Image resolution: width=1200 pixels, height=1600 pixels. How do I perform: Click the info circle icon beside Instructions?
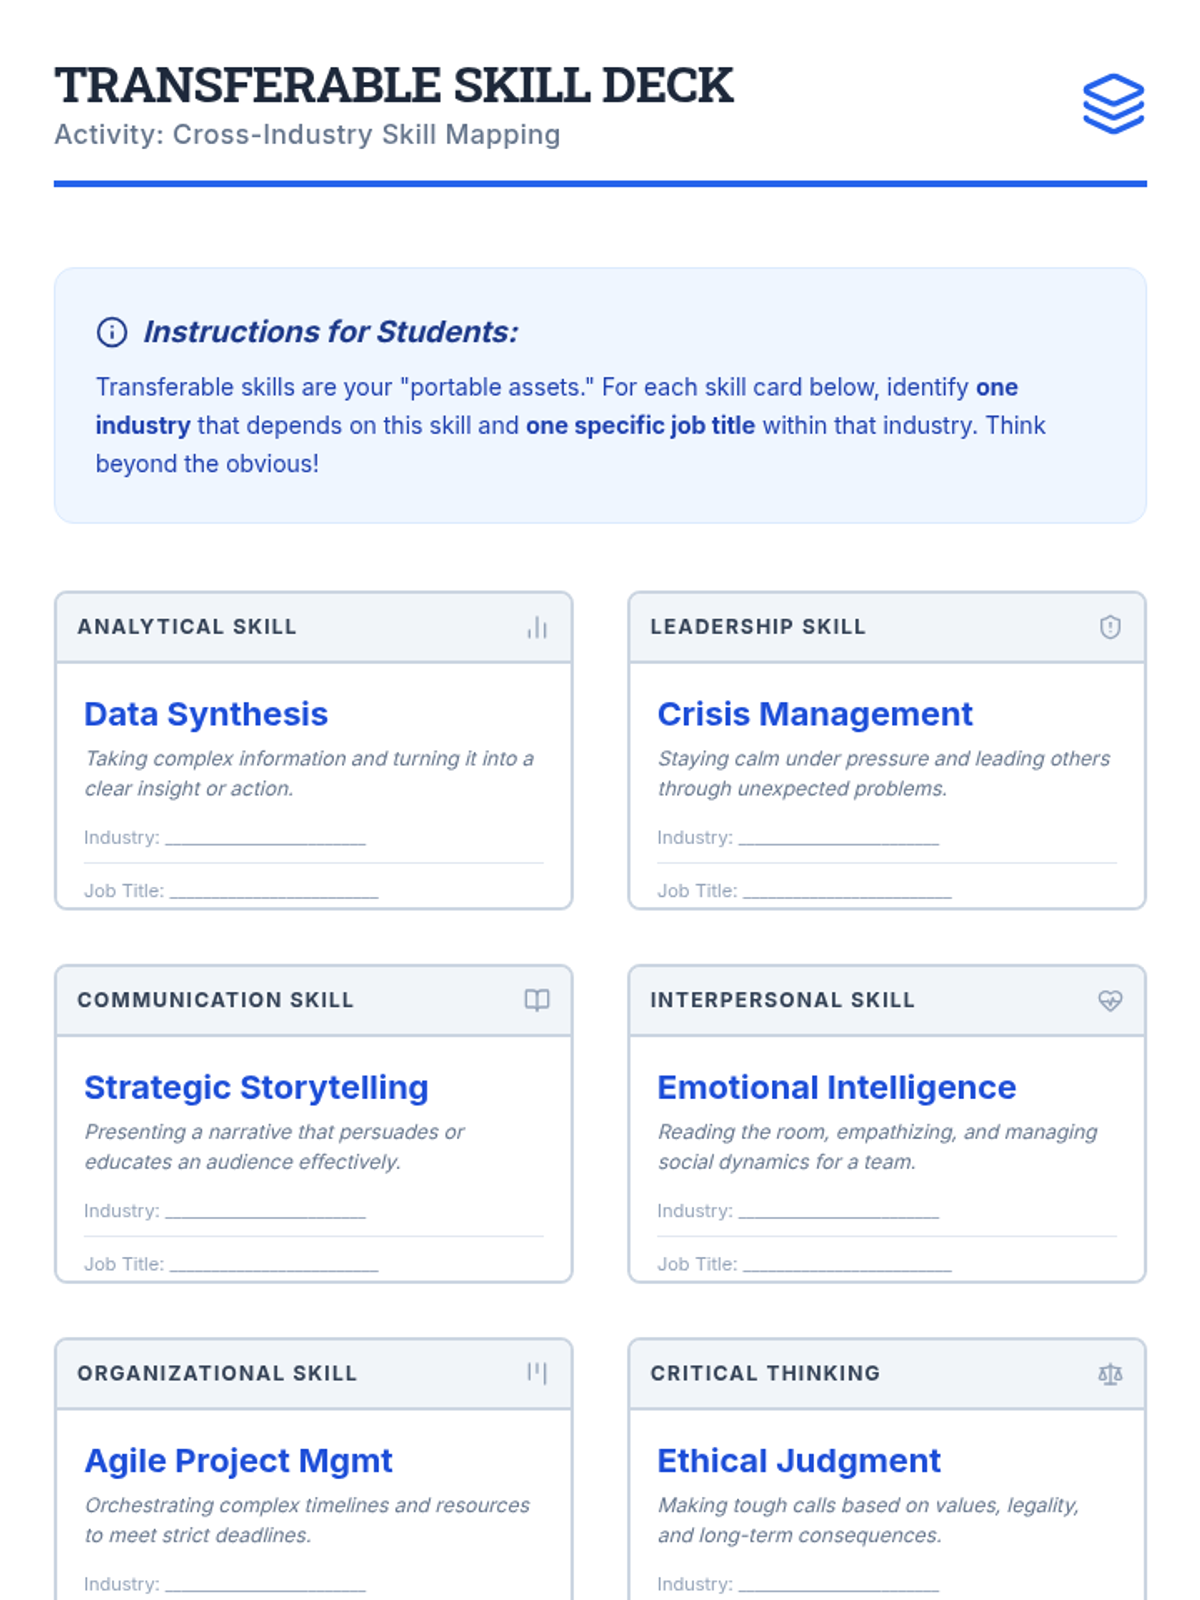coord(111,332)
